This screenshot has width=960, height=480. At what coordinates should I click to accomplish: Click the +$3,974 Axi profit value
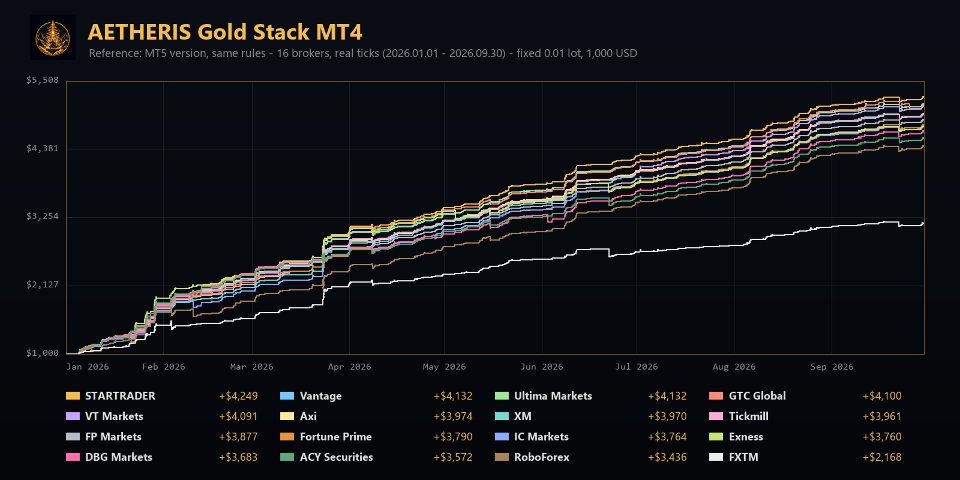pos(452,416)
